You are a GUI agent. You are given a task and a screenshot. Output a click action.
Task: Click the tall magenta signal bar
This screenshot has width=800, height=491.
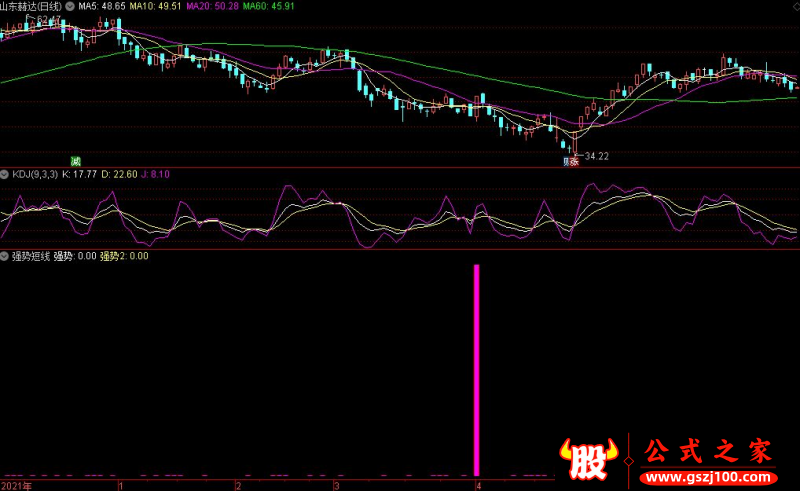pos(477,370)
